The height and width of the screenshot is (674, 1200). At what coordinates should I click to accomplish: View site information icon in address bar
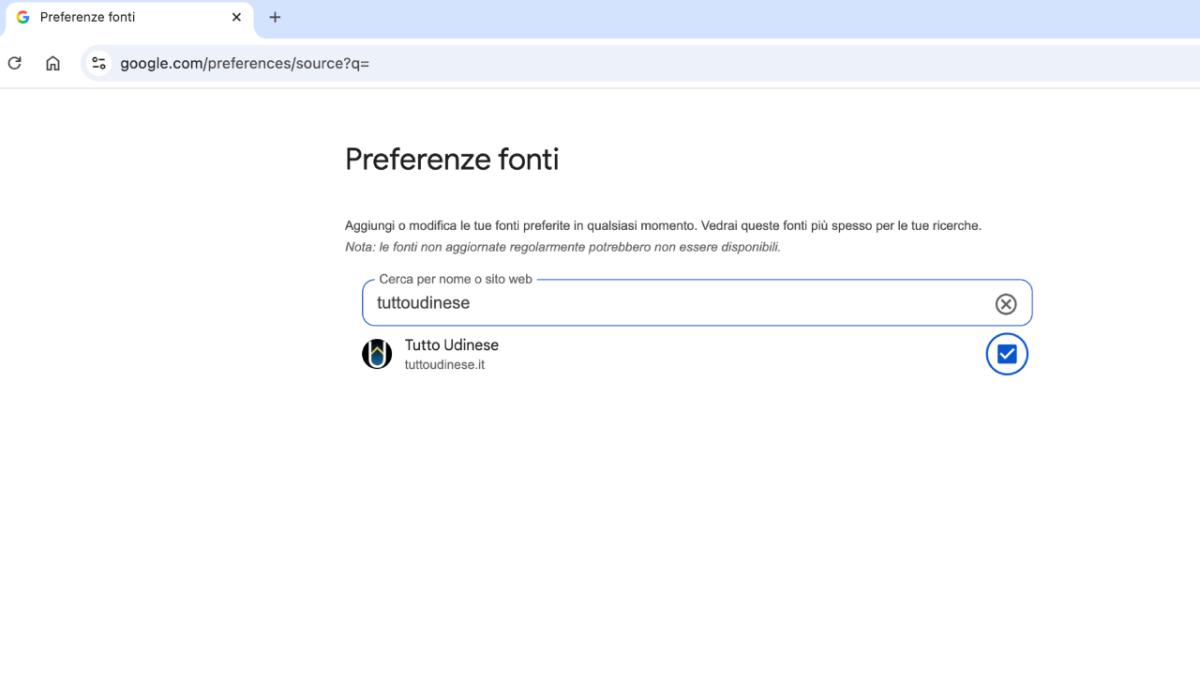(98, 63)
